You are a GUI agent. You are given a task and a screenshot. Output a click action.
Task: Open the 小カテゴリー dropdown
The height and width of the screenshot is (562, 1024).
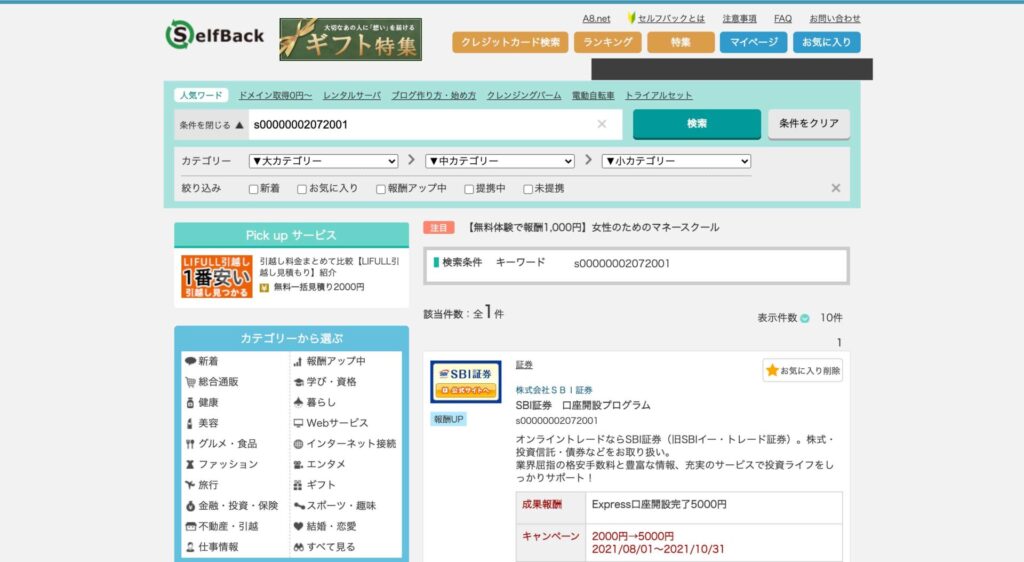677,161
